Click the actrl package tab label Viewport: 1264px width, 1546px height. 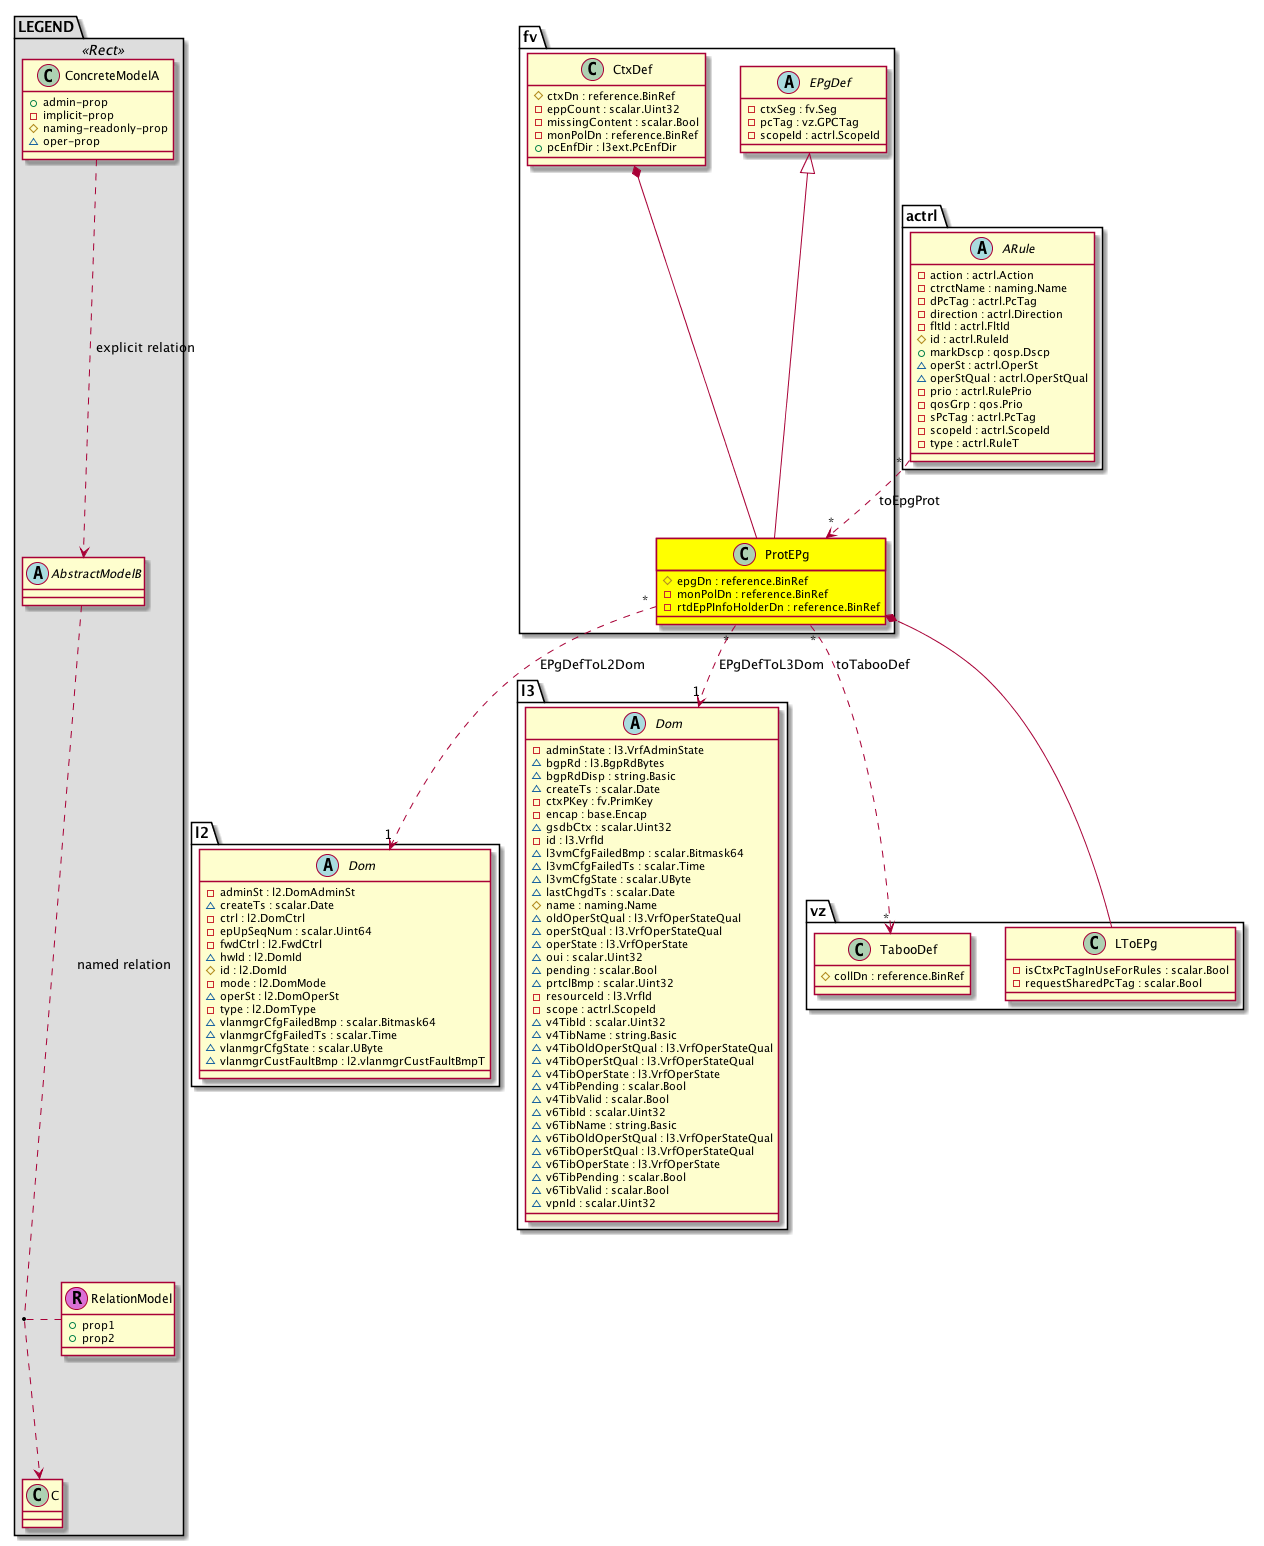(921, 216)
